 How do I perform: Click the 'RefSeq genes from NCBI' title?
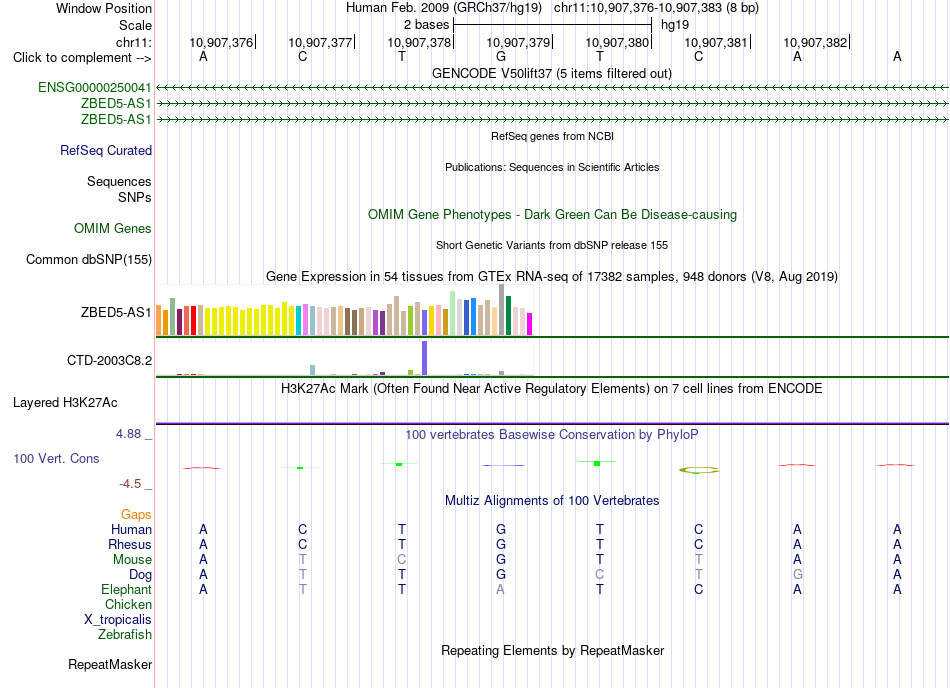point(553,136)
